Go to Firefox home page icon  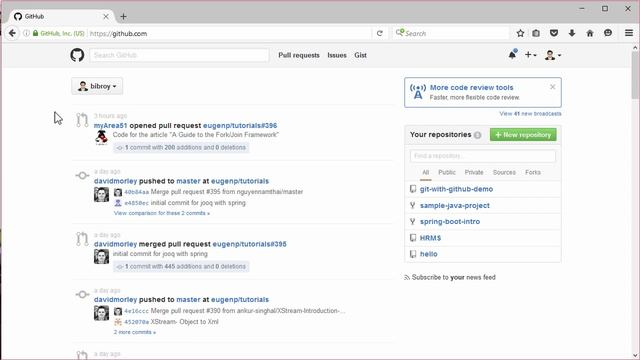point(590,33)
